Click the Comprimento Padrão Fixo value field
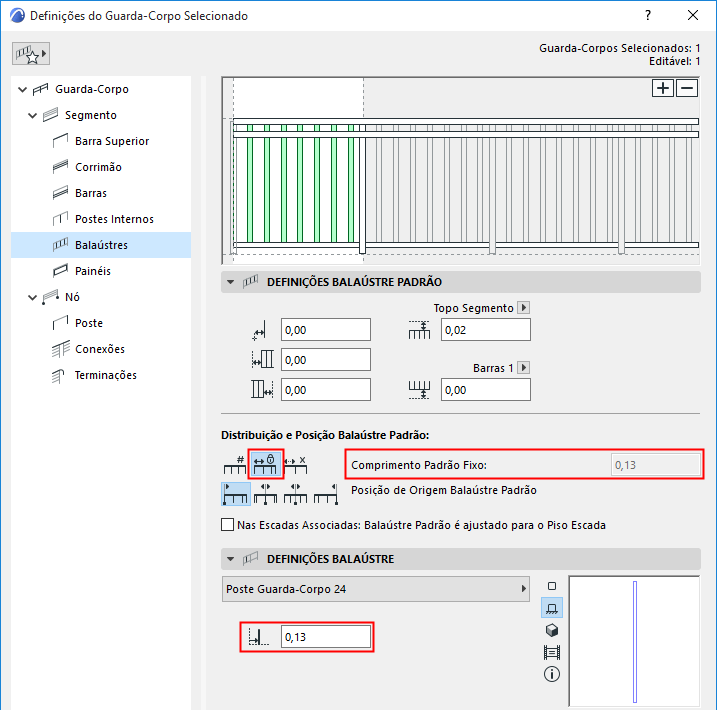The width and height of the screenshot is (717, 710). click(x=655, y=465)
